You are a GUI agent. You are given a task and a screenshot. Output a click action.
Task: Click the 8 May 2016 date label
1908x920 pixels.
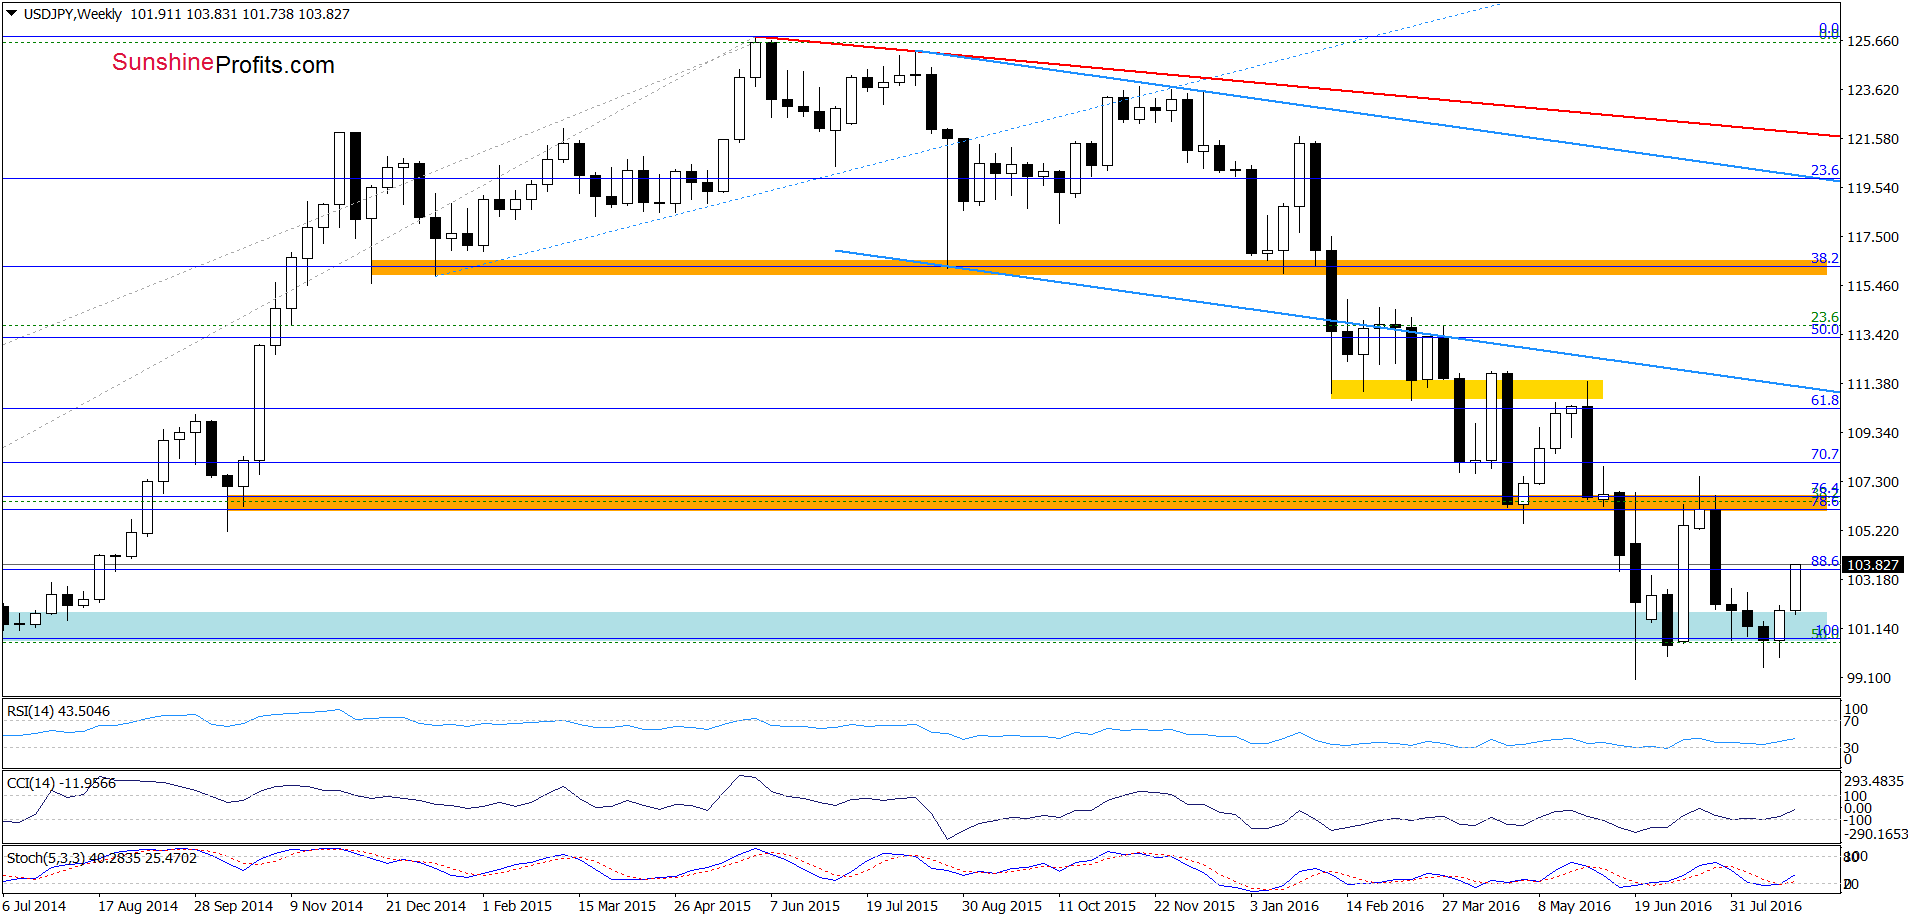[1575, 906]
